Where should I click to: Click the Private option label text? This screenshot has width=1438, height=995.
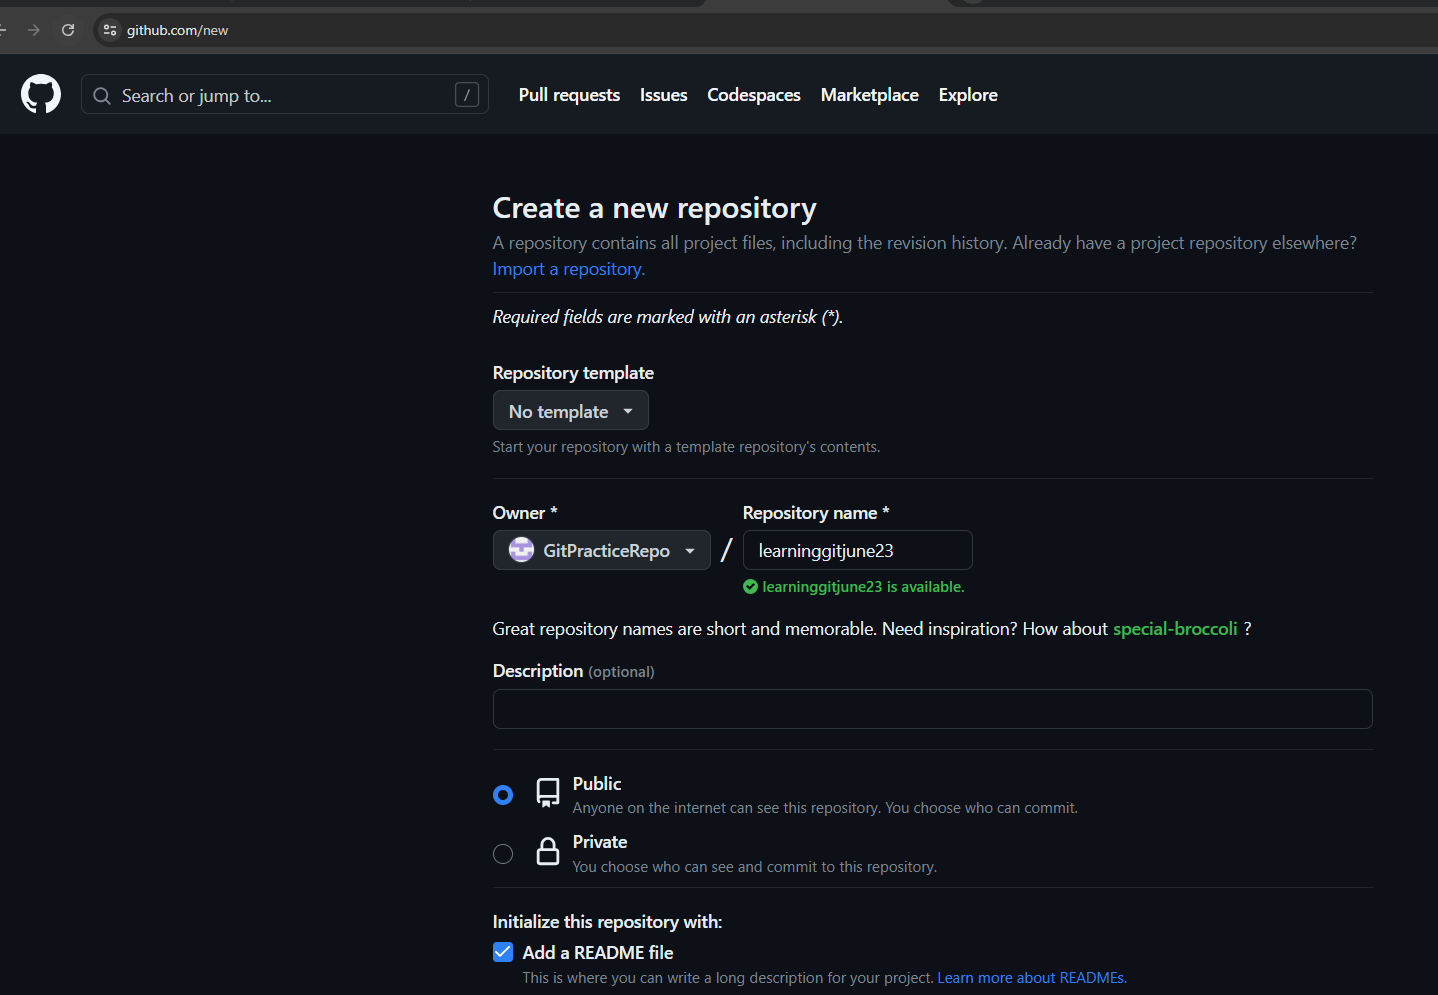tap(600, 842)
